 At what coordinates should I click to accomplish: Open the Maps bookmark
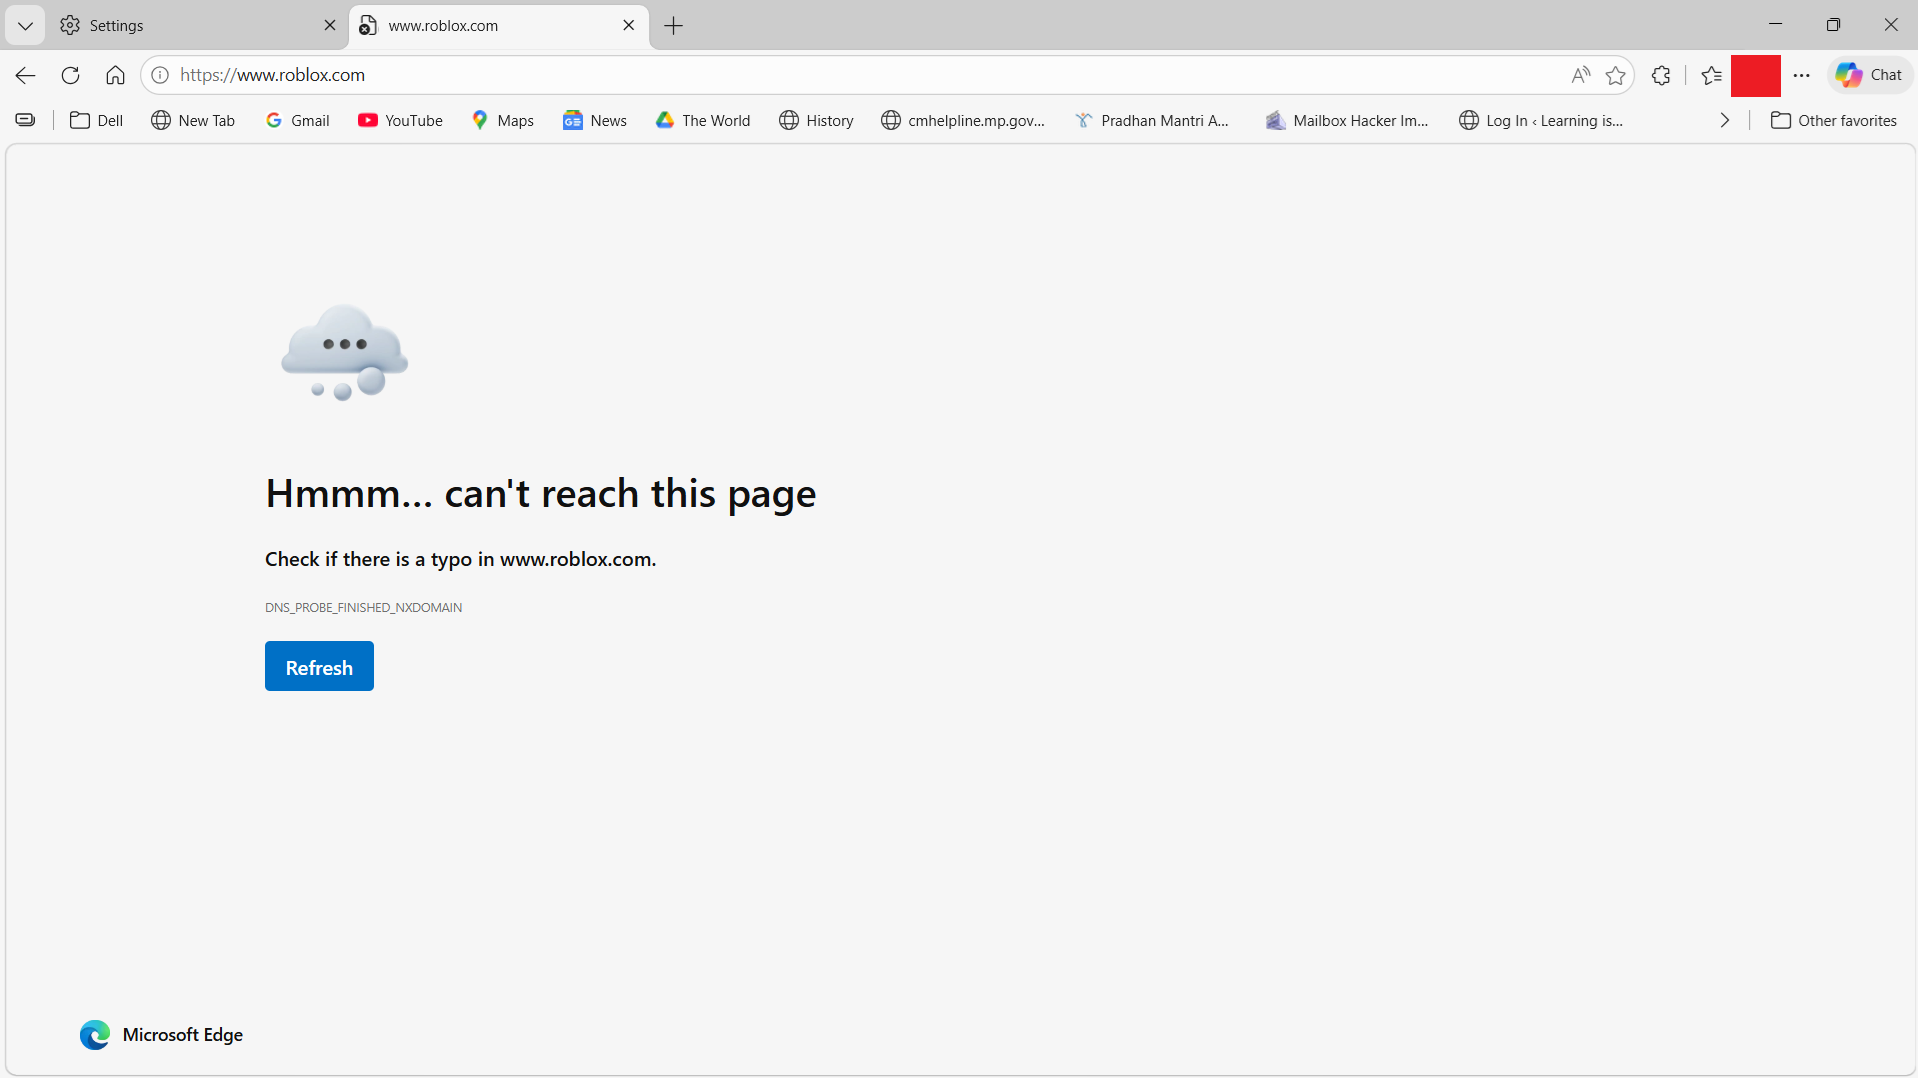[x=502, y=120]
